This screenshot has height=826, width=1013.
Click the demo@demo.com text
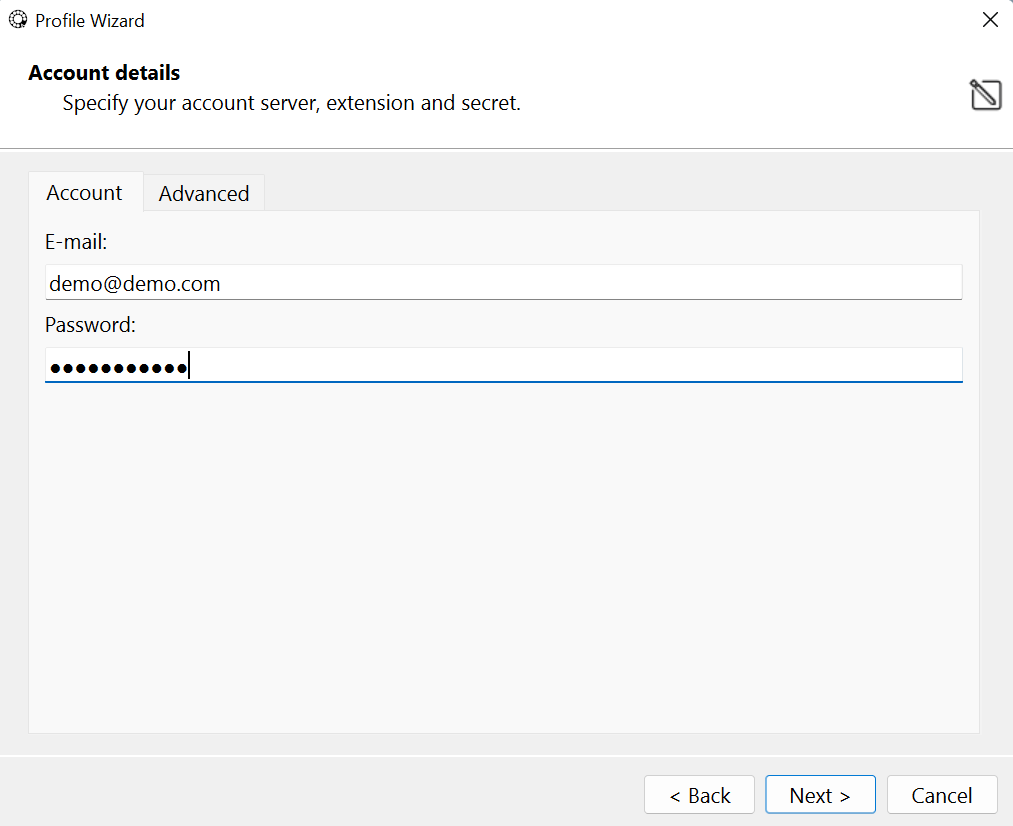pos(135,284)
